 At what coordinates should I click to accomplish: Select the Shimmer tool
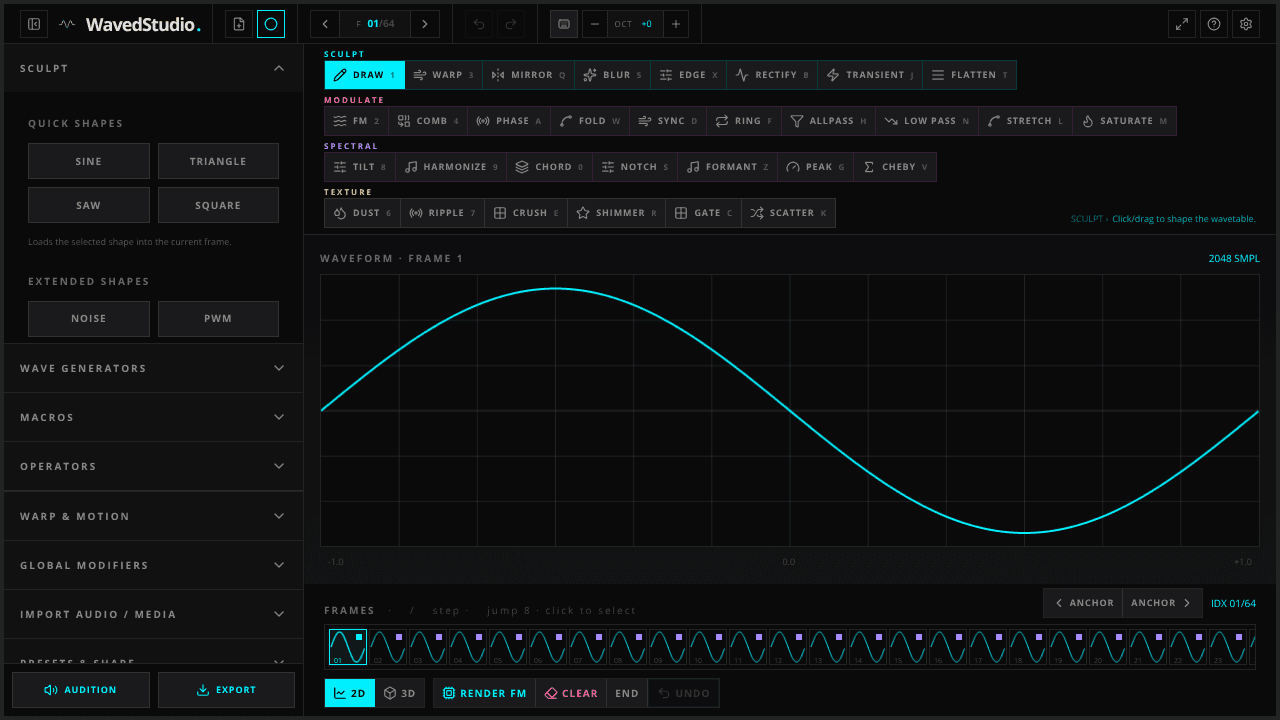617,213
